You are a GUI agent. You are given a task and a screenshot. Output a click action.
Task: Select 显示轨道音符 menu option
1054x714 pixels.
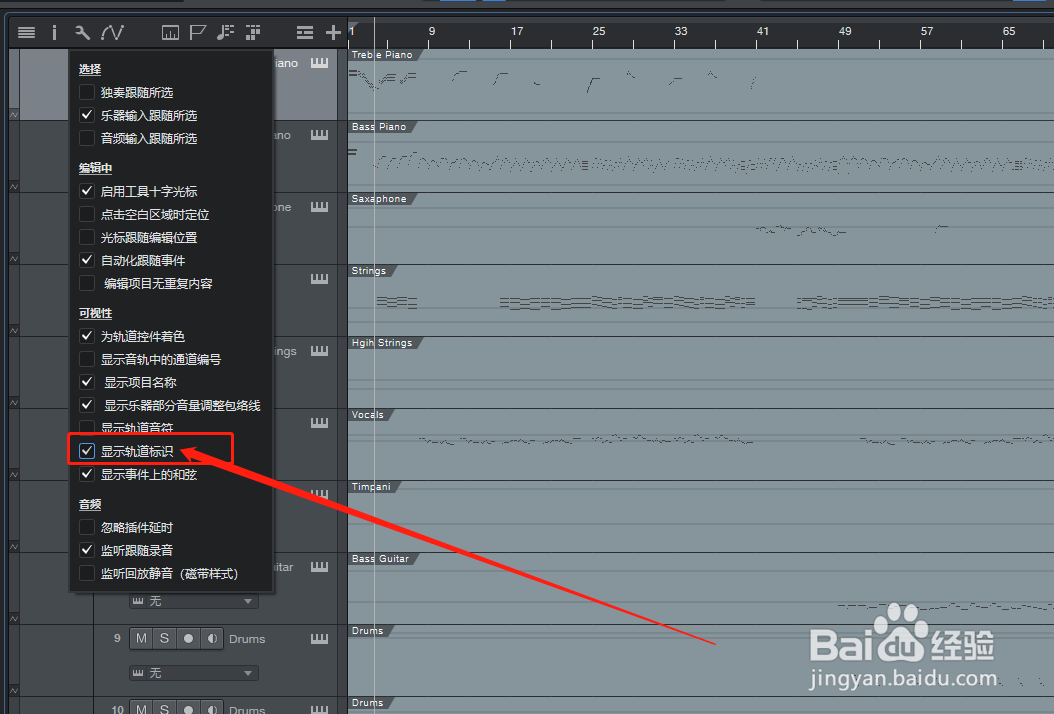(136, 427)
